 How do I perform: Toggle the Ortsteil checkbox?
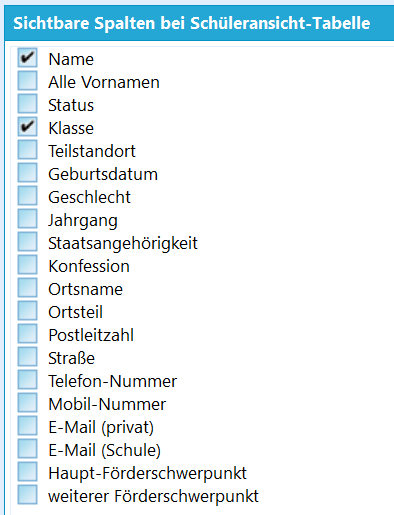(x=27, y=311)
